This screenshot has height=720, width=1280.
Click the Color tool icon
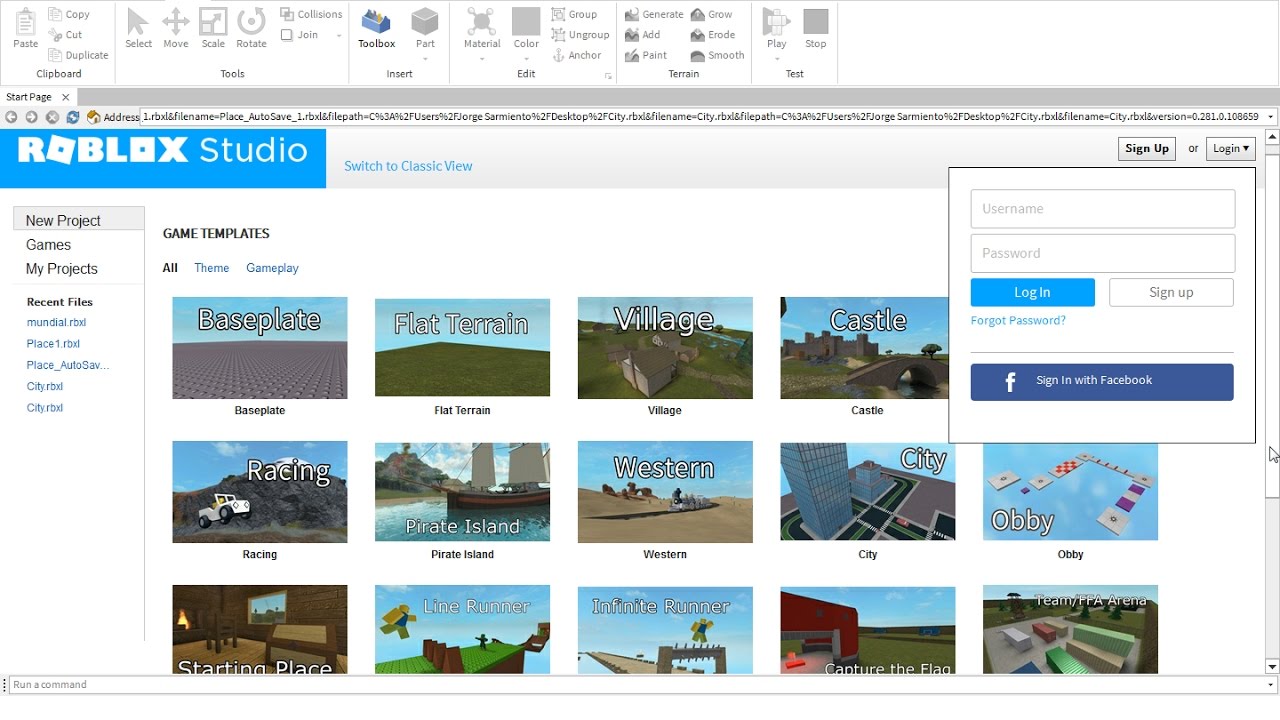tap(526, 22)
